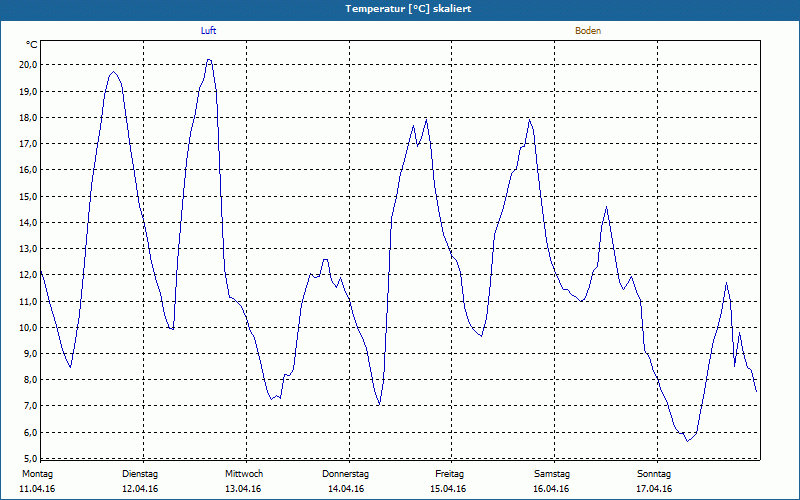Click the brown 'Boden' legend label
The image size is (800, 500).
pos(588,31)
